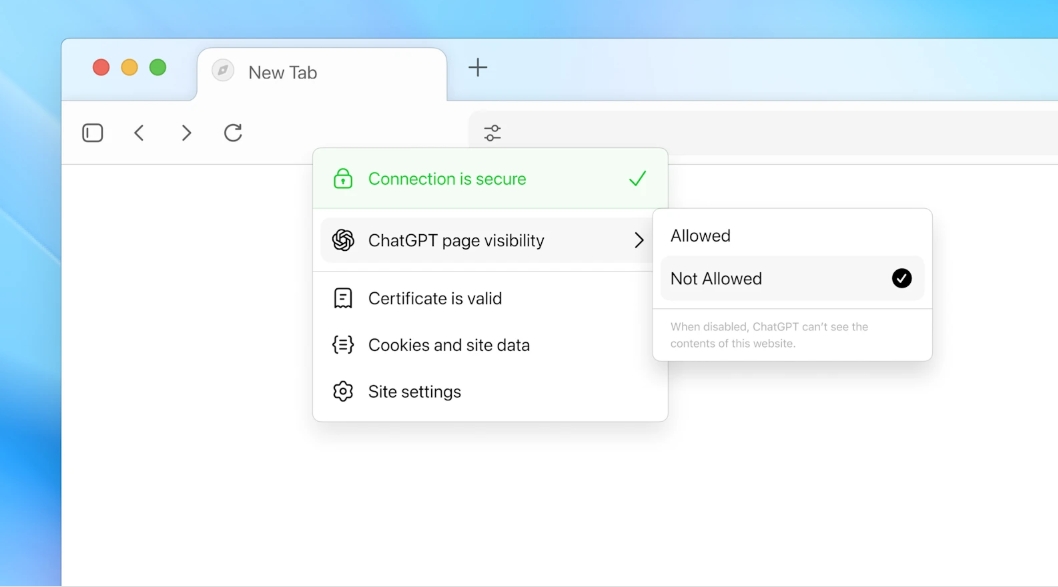Go back with the left arrow

(139, 133)
